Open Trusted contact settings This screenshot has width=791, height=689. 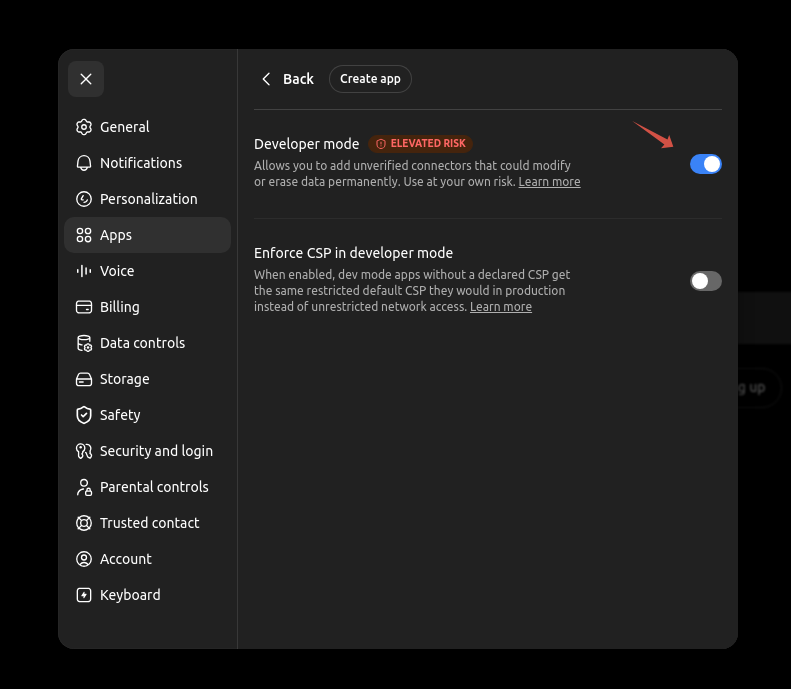tap(147, 523)
